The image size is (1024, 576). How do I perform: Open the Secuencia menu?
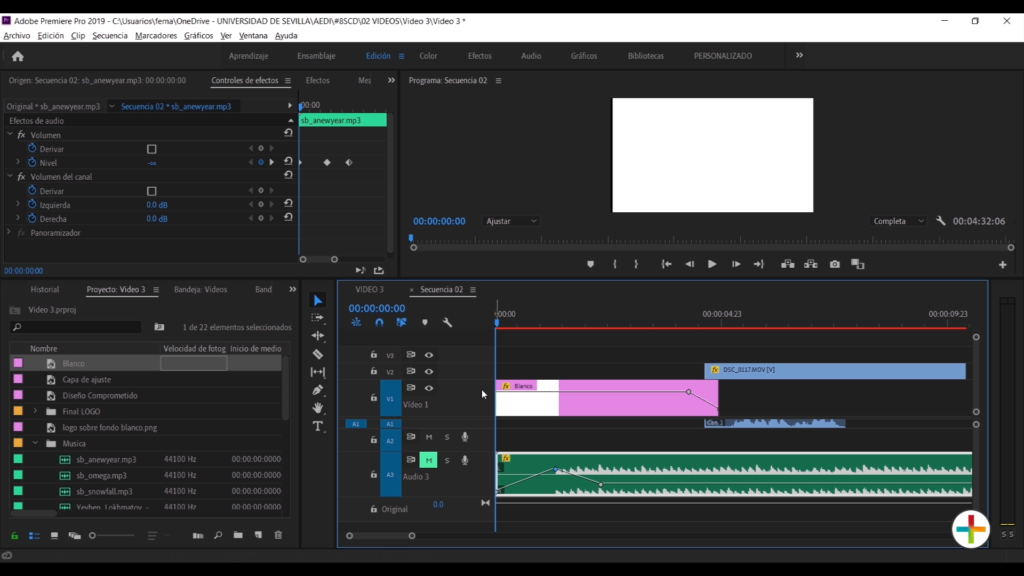[x=110, y=35]
